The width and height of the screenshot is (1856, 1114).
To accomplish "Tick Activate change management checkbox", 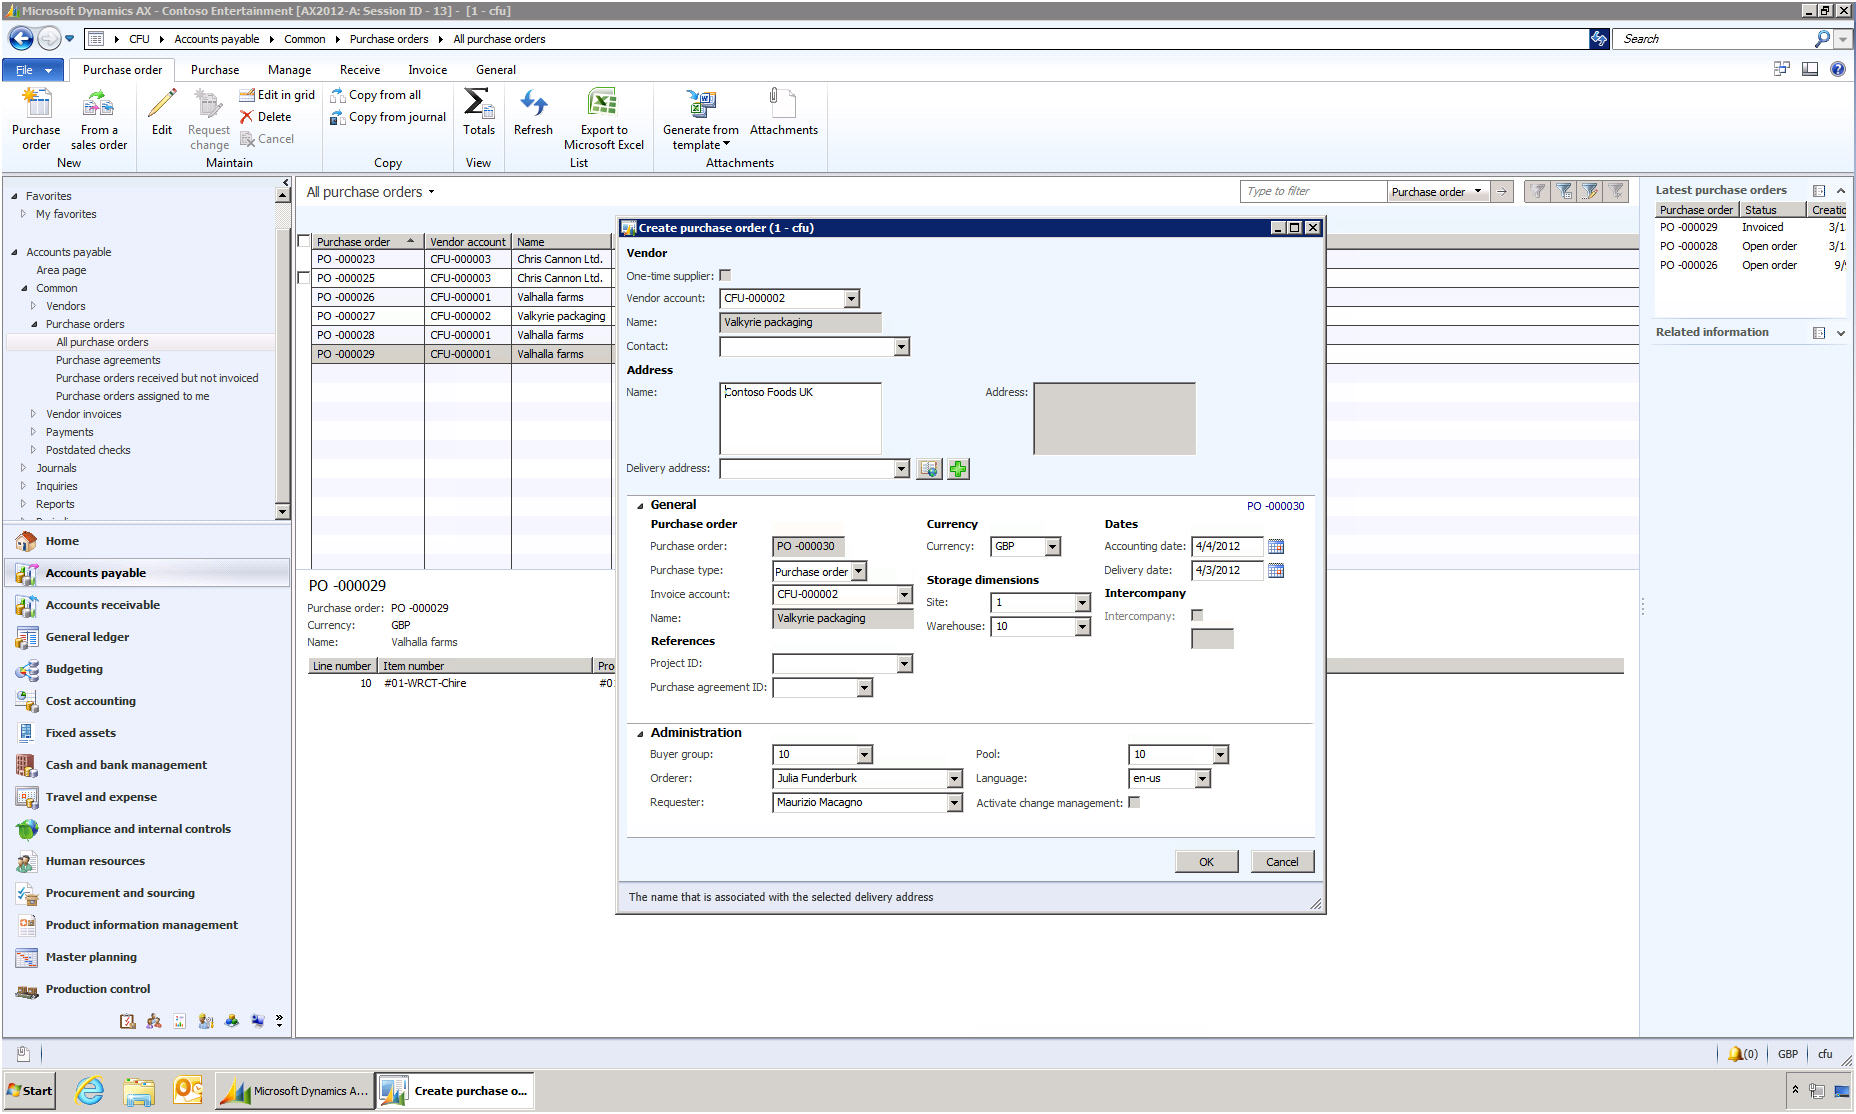I will pos(1134,803).
